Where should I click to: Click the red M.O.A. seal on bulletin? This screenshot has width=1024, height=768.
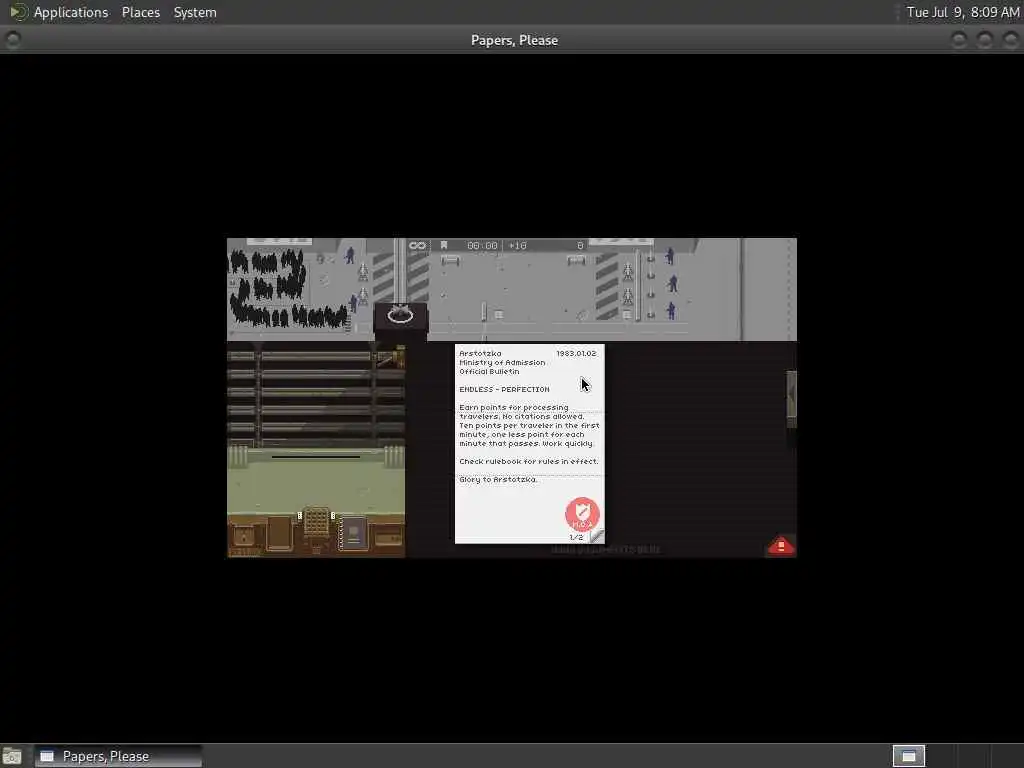click(x=582, y=514)
